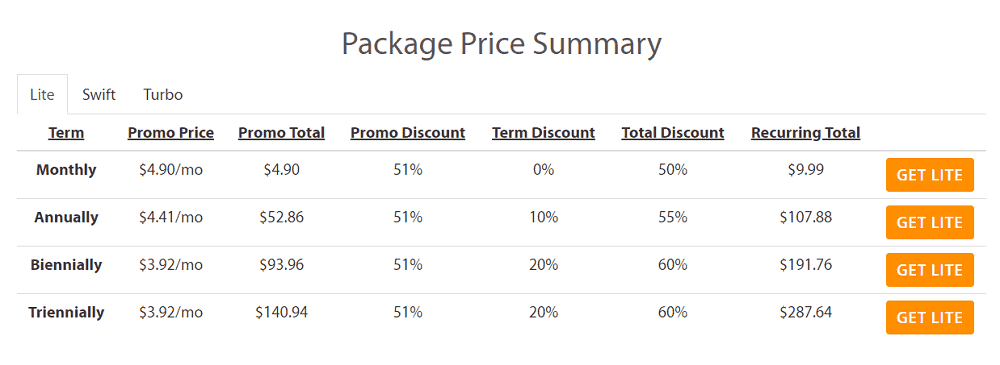Click the Promo Total column header
1000x365 pixels.
point(281,133)
